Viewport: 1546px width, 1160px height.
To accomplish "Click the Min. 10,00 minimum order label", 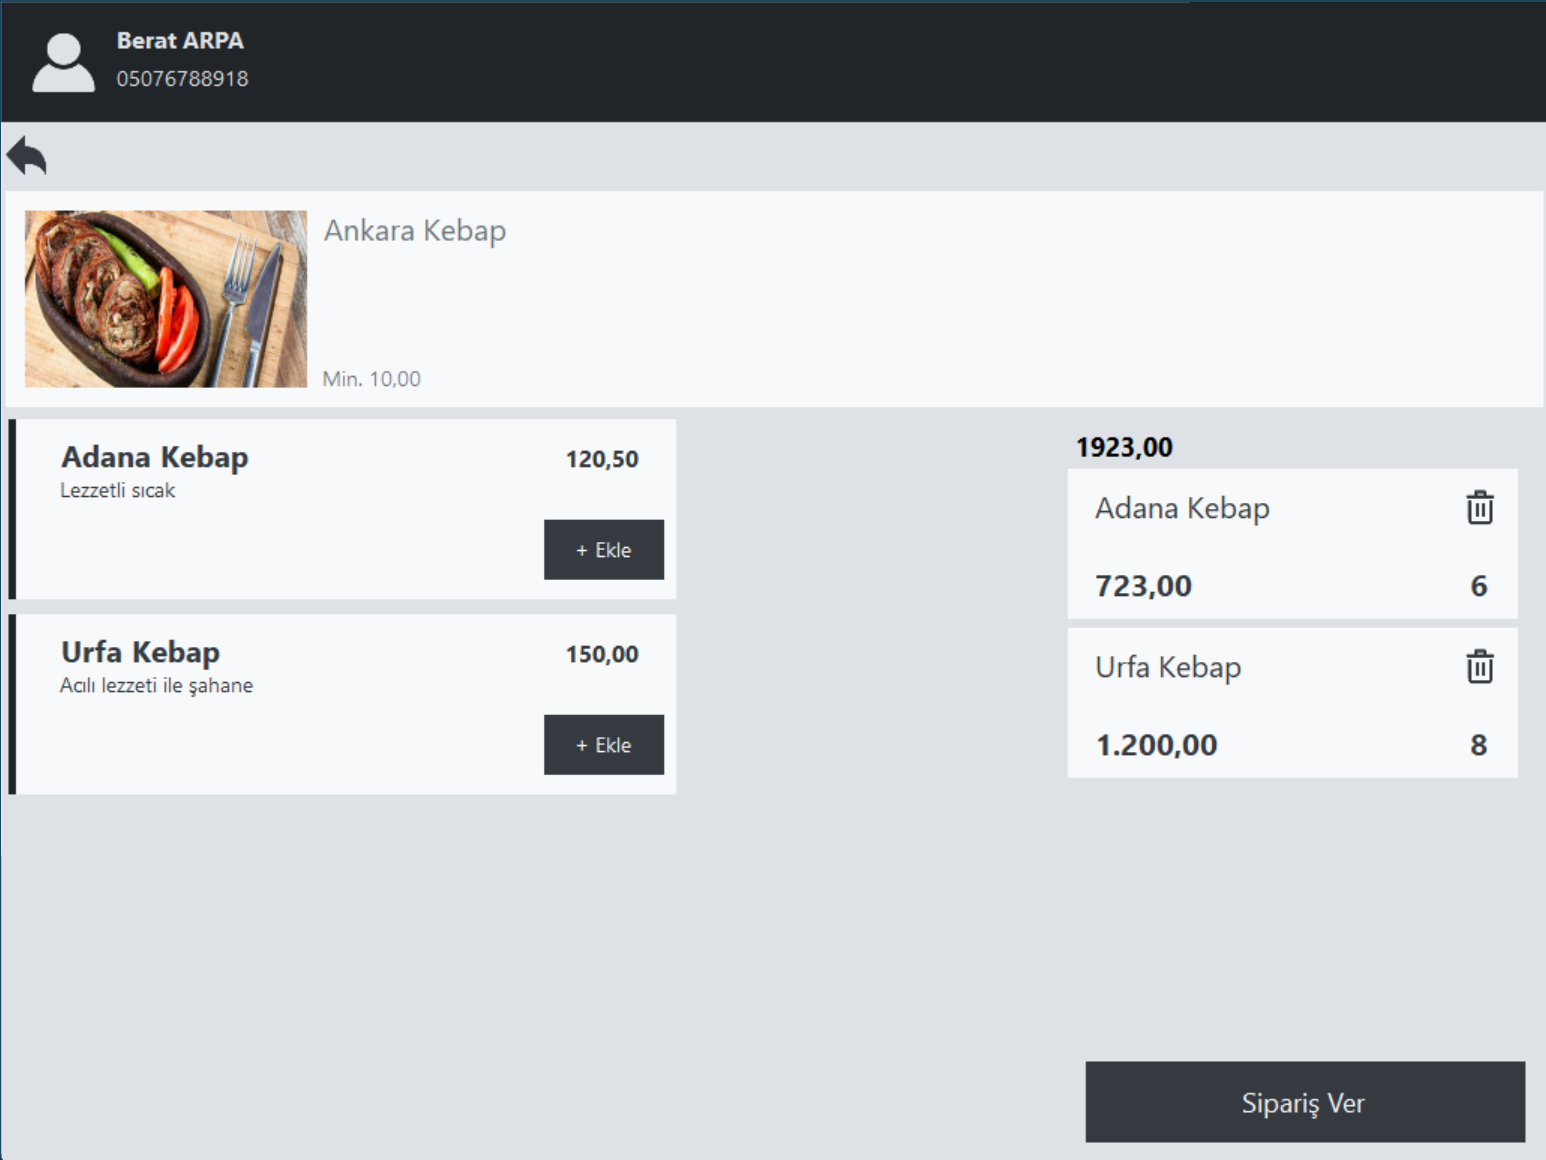I will 370,379.
